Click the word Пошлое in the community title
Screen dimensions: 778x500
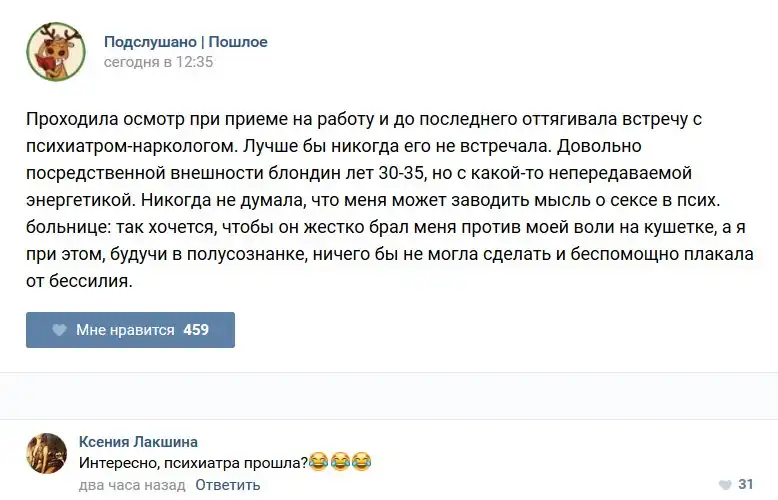[x=238, y=42]
